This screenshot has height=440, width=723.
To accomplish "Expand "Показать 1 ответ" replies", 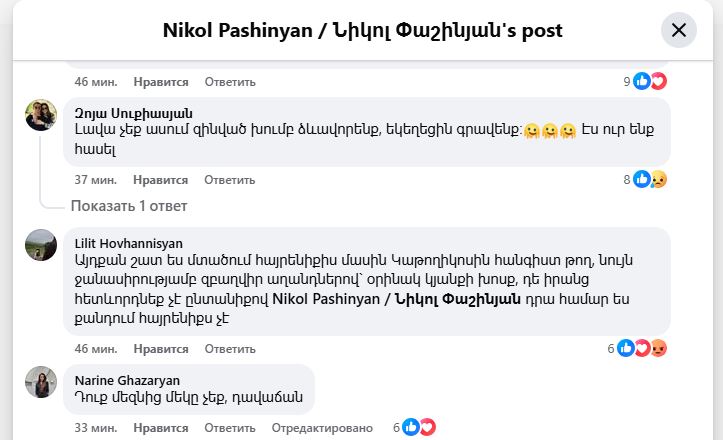I will [x=128, y=206].
